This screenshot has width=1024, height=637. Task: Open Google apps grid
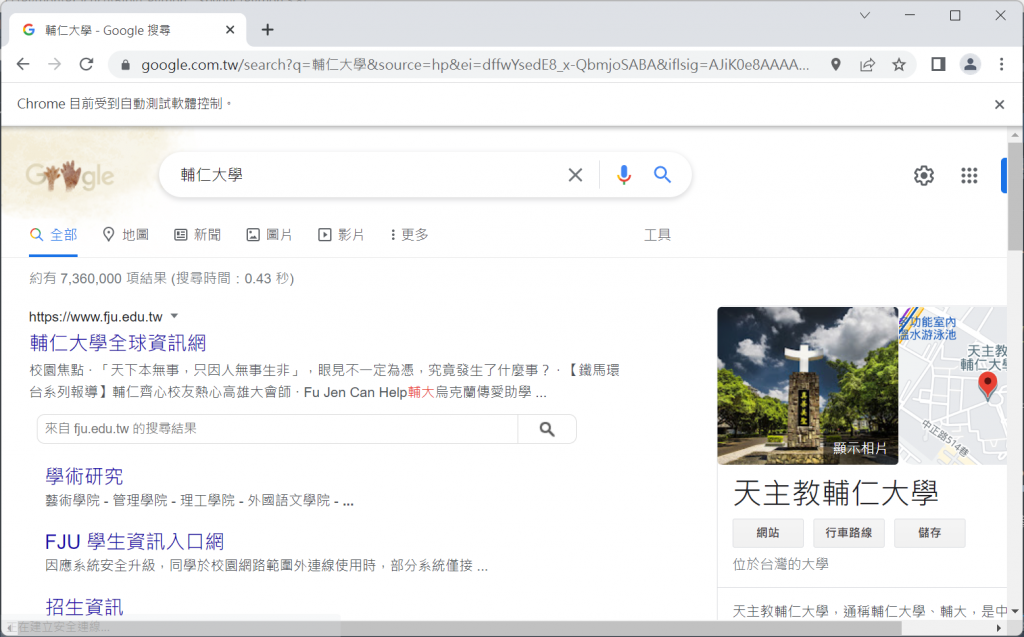point(969,175)
